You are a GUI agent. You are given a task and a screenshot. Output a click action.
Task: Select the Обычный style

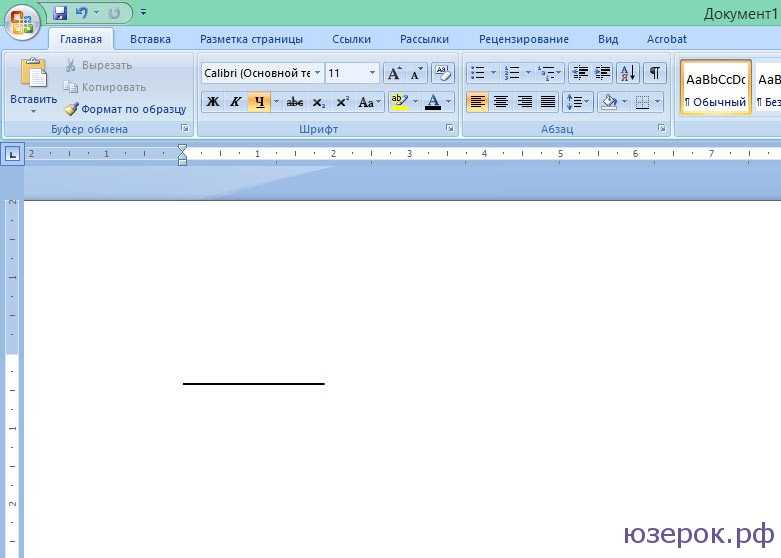[716, 88]
